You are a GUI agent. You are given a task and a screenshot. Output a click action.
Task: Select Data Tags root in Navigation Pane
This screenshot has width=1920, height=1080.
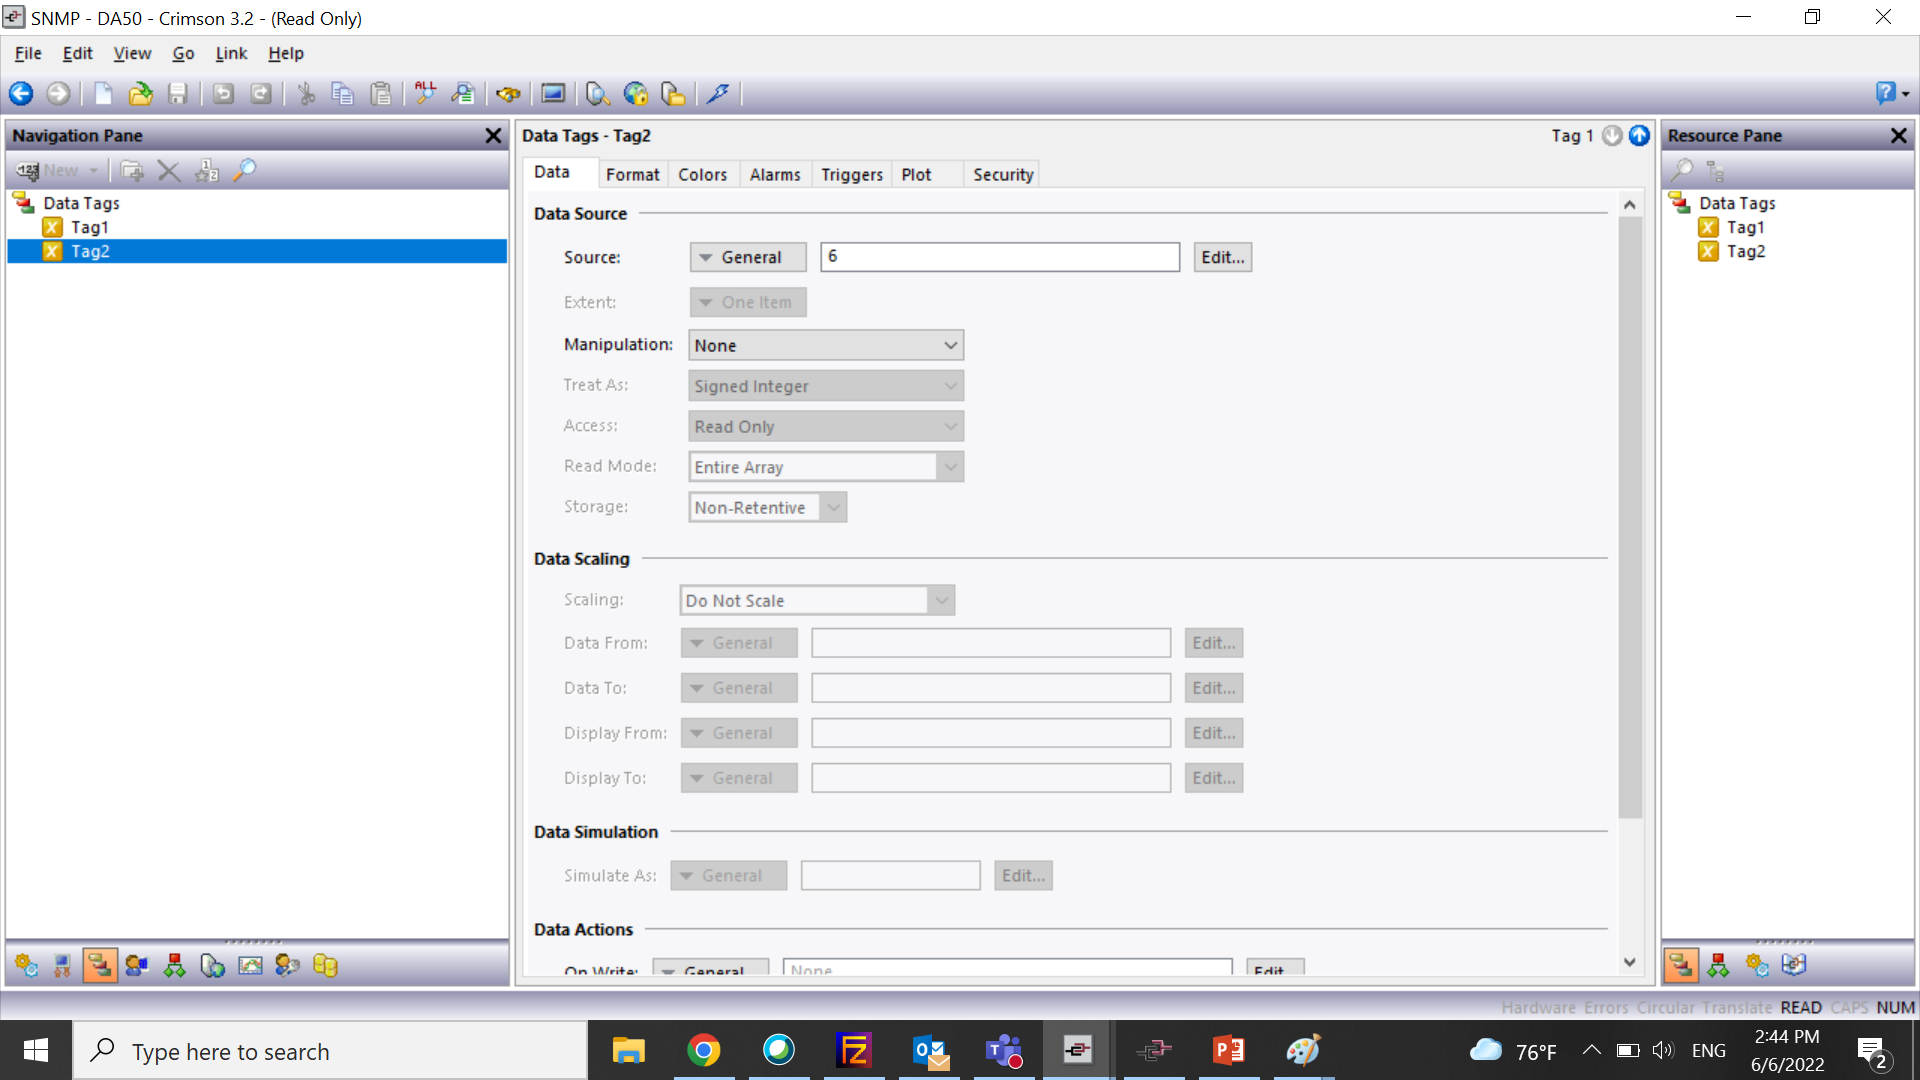[81, 203]
